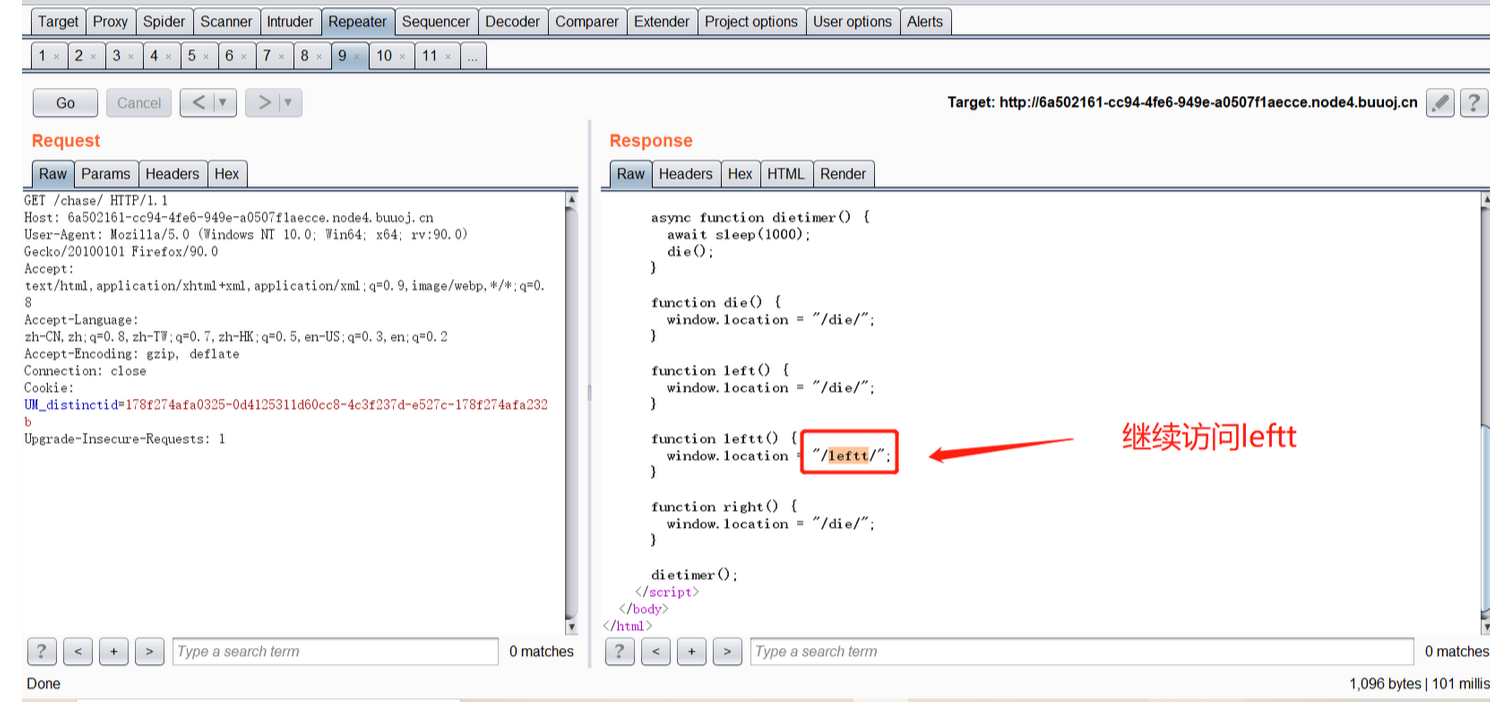Close Repeater tab 11
Image resolution: width=1490 pixels, height=702 pixels.
[448, 57]
